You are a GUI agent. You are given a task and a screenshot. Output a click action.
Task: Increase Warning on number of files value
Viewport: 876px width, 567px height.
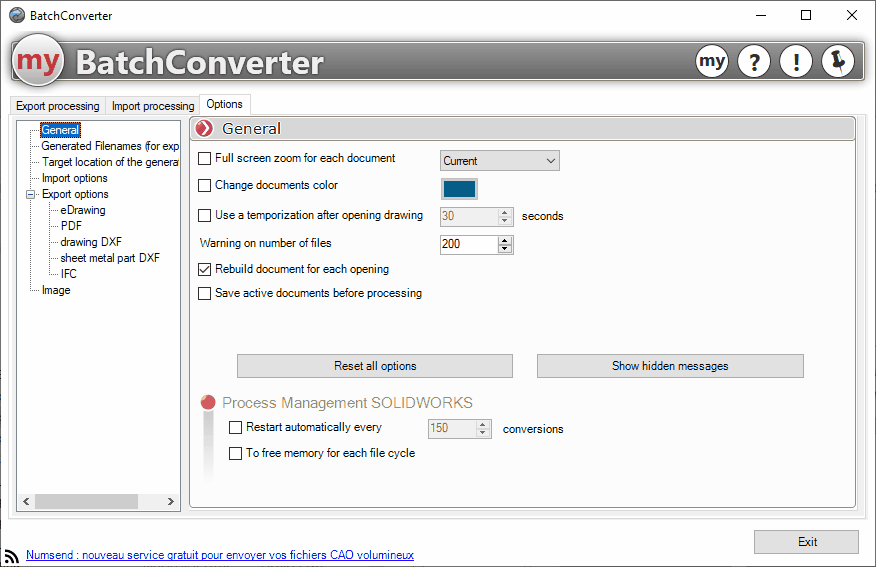[505, 240]
